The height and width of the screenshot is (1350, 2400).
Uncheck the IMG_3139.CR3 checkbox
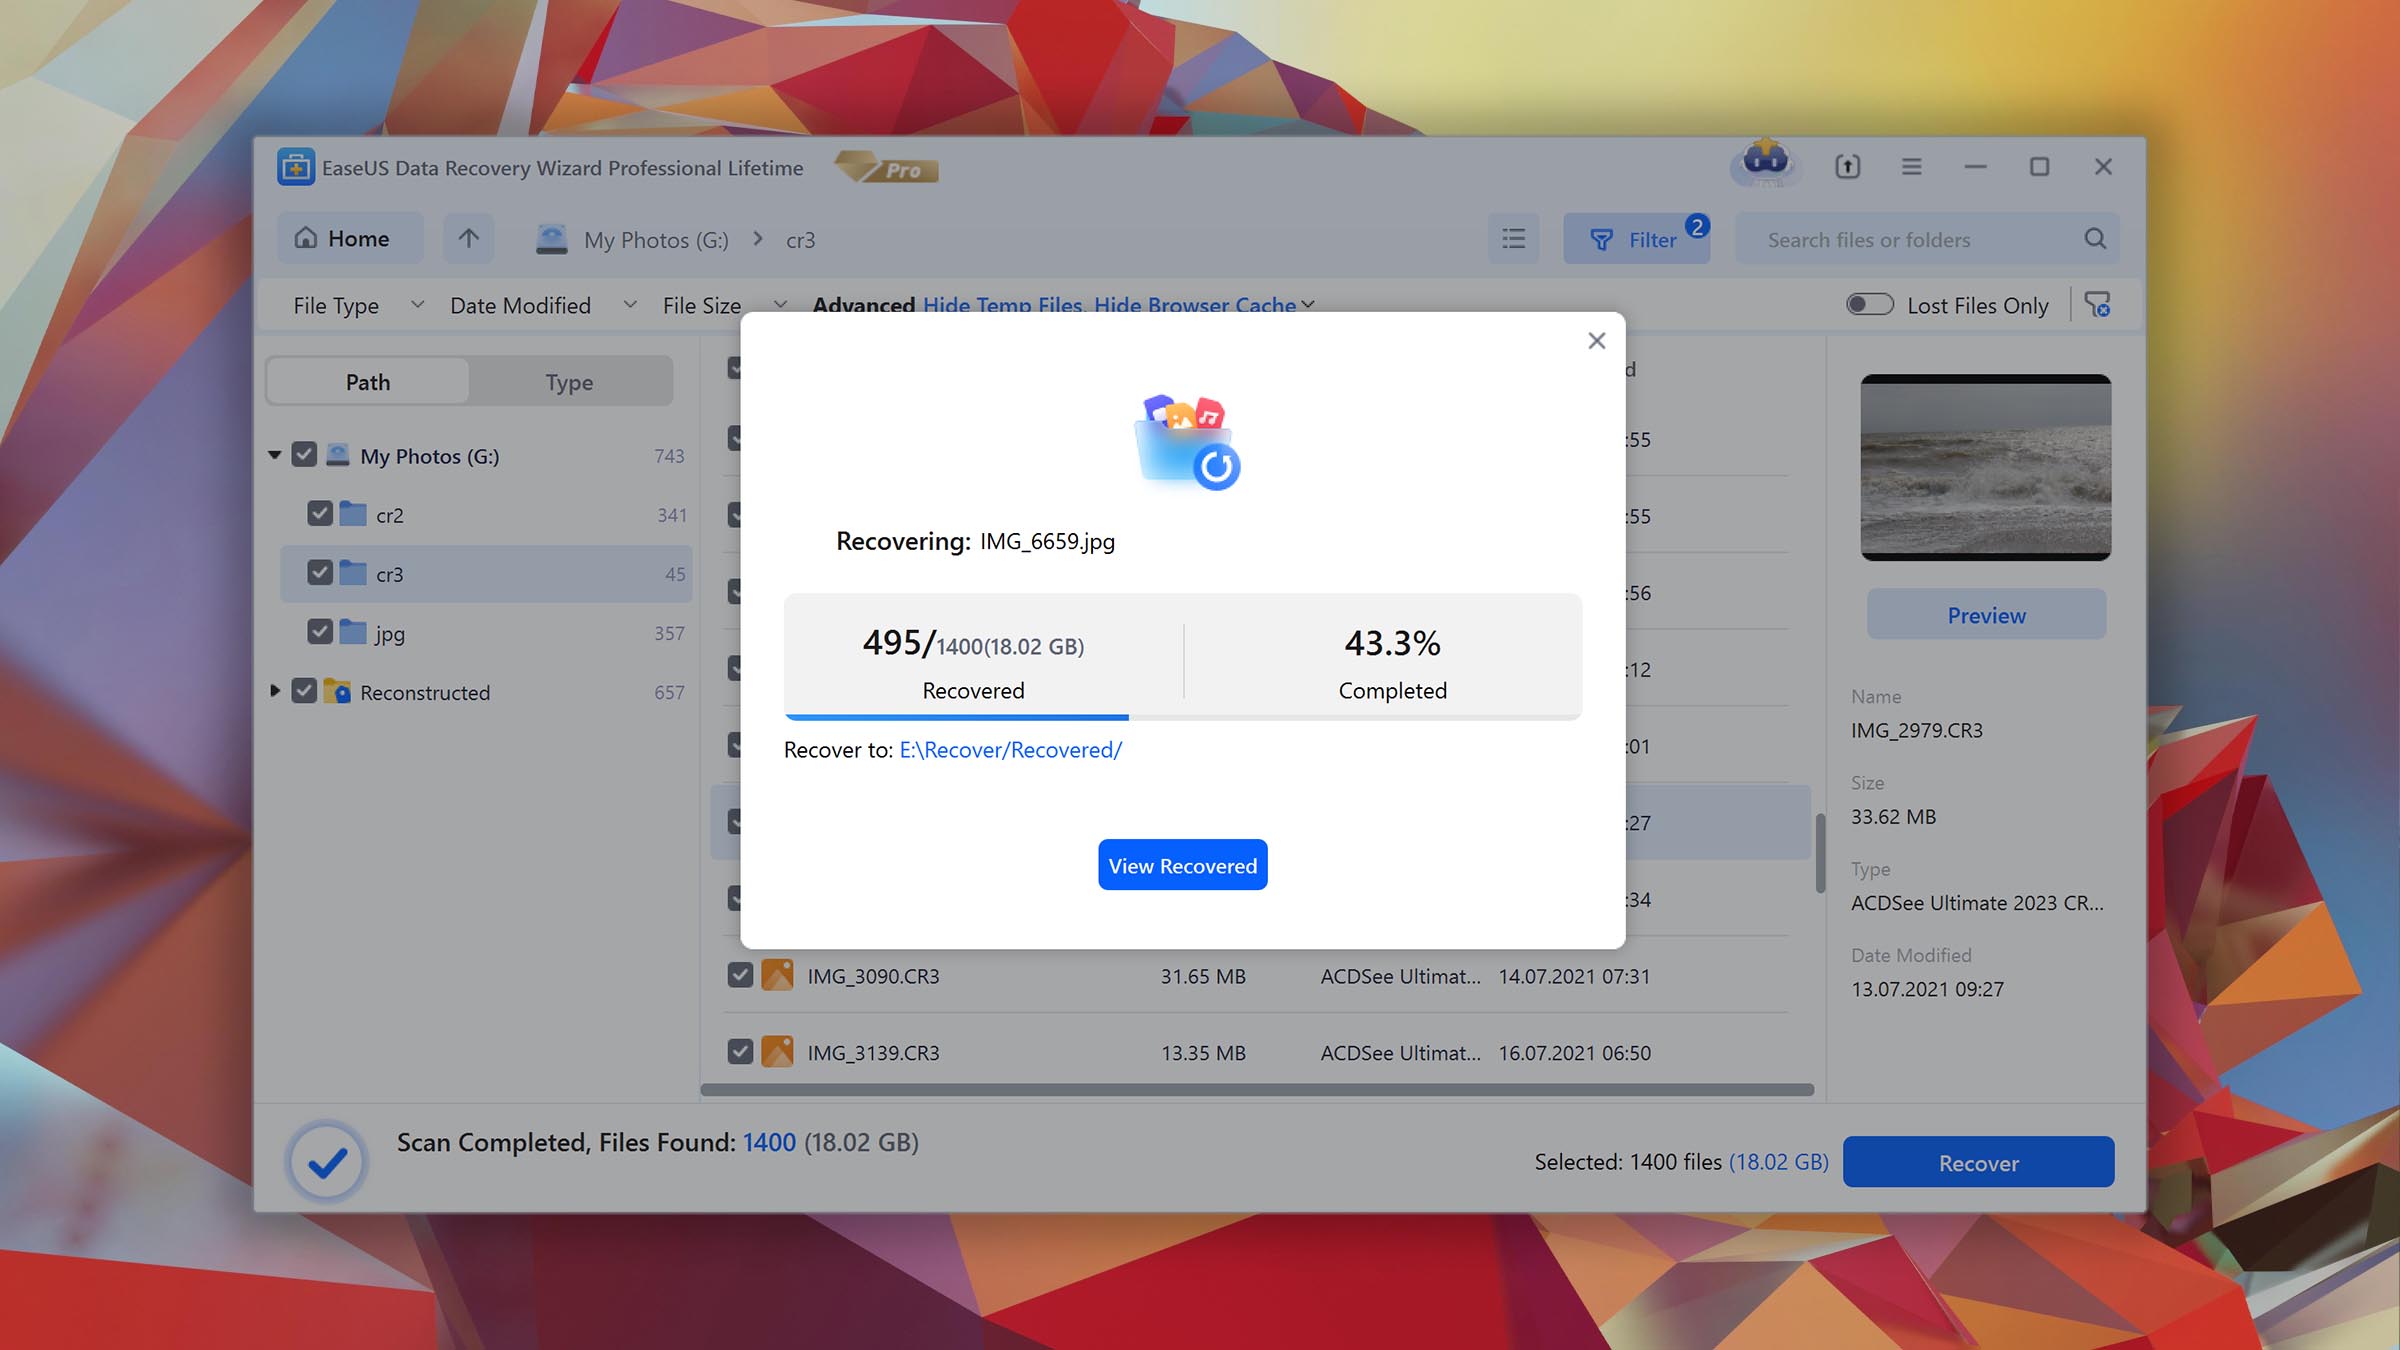pyautogui.click(x=740, y=1052)
